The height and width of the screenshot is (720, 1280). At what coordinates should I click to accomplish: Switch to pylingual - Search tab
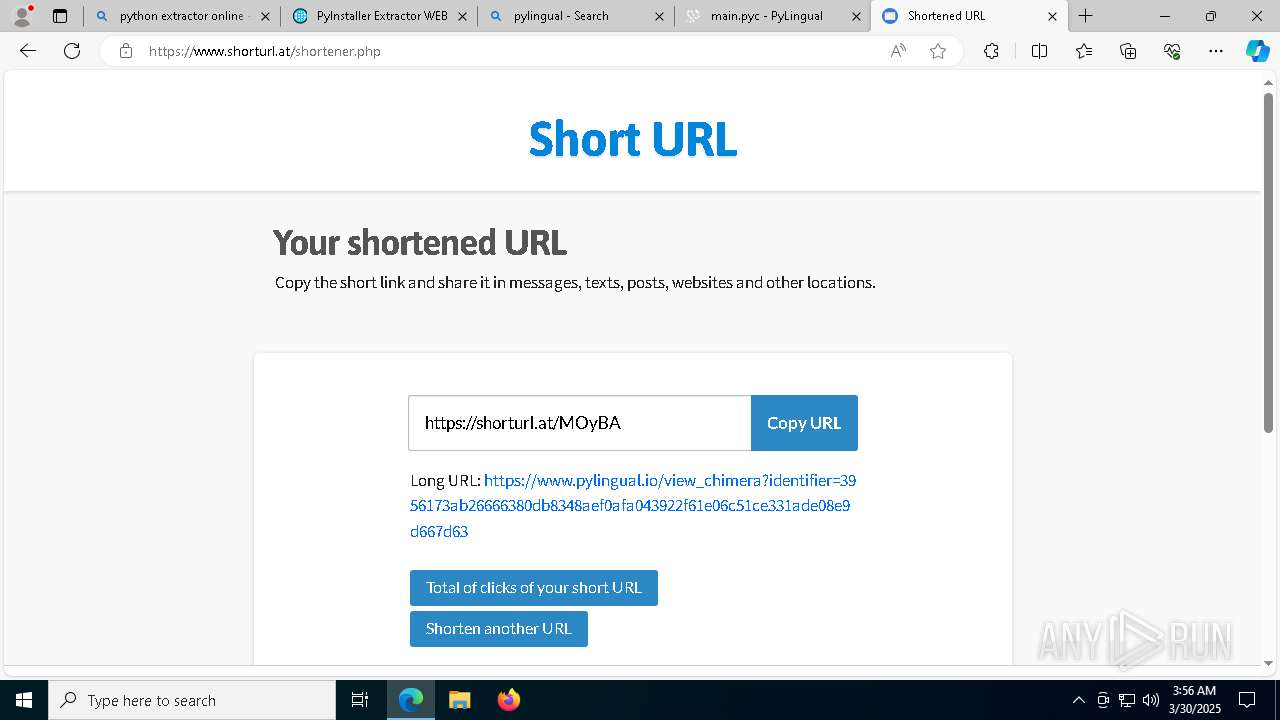tap(575, 16)
